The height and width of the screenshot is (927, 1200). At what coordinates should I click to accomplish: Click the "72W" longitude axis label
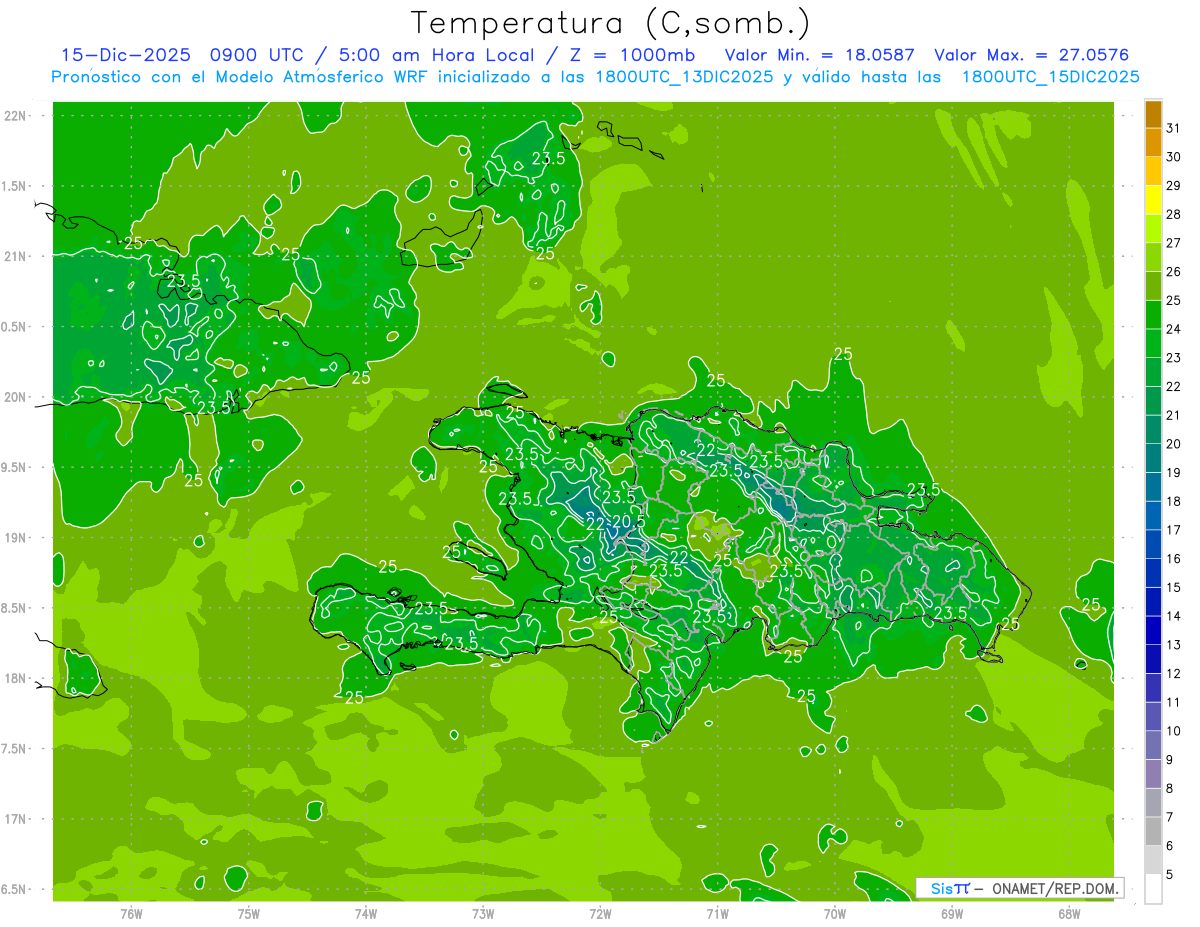point(600,913)
